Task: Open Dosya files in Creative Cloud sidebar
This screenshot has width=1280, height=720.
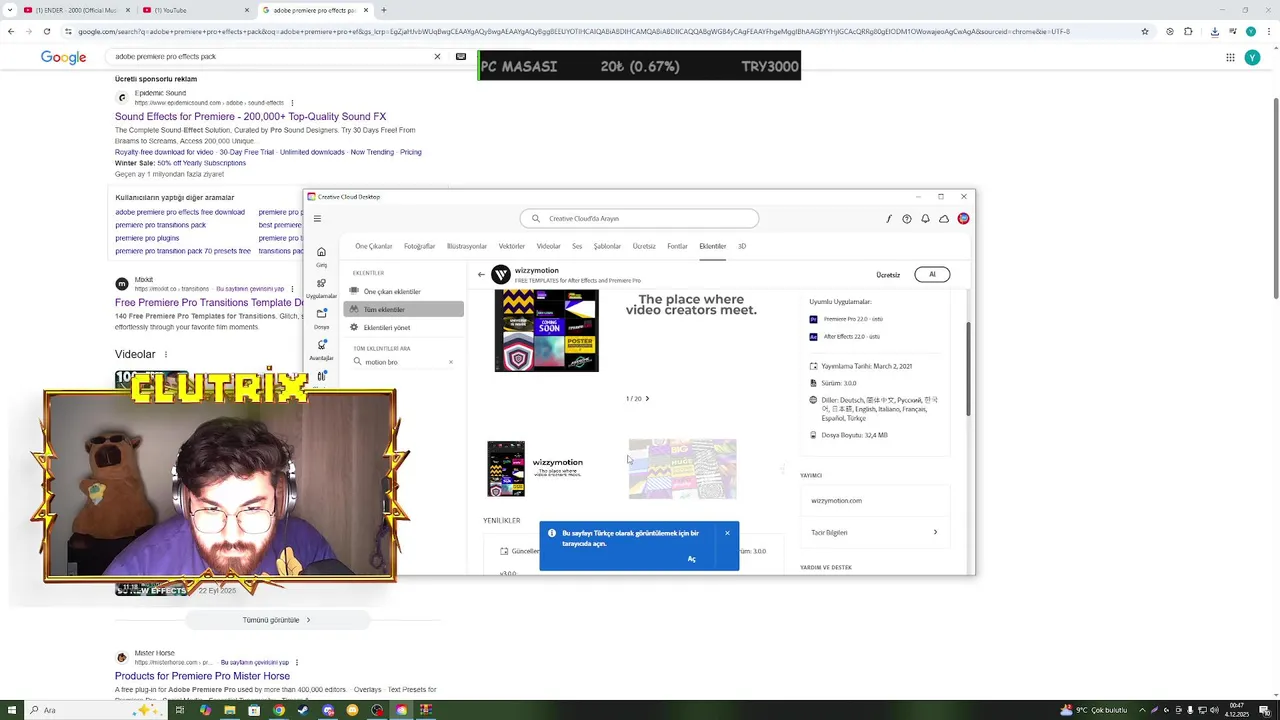Action: pyautogui.click(x=321, y=319)
